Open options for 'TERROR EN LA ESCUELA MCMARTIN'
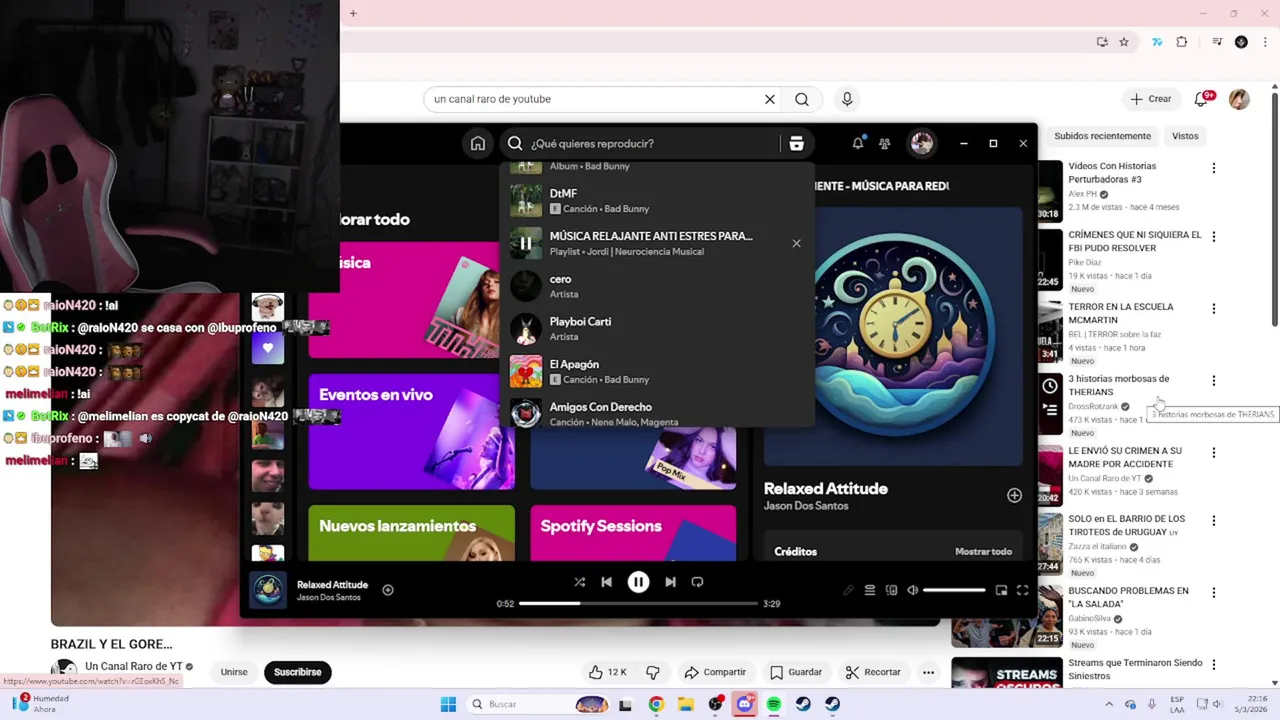This screenshot has width=1280, height=720. coord(1214,309)
